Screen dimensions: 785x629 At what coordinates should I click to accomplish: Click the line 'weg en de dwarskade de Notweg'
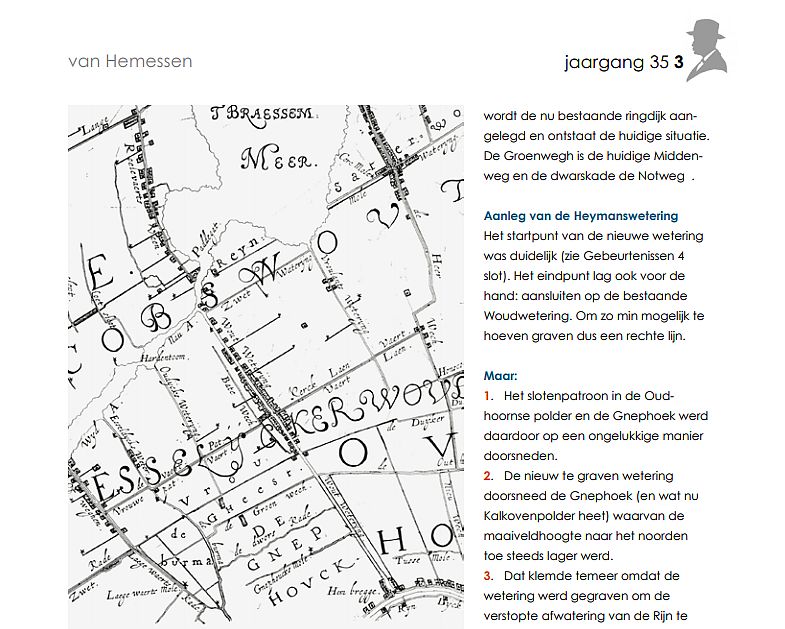pos(584,176)
